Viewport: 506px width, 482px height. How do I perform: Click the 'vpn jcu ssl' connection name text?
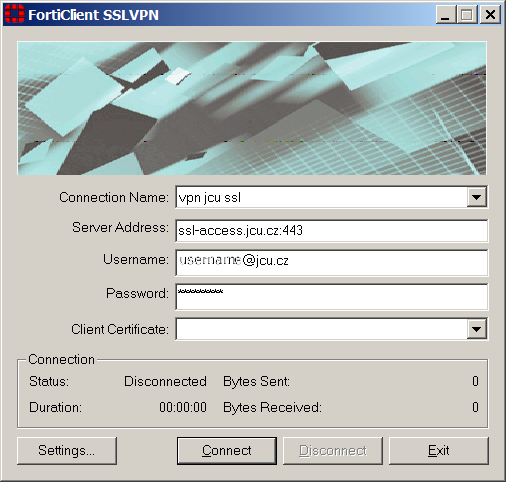pyautogui.click(x=209, y=198)
